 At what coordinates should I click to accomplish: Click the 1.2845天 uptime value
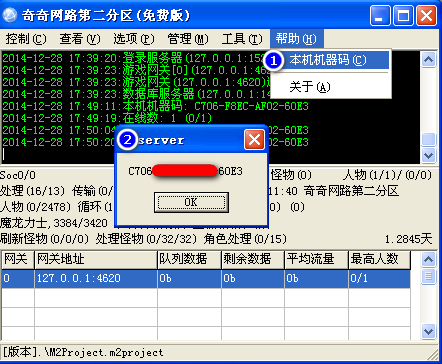pyautogui.click(x=408, y=239)
